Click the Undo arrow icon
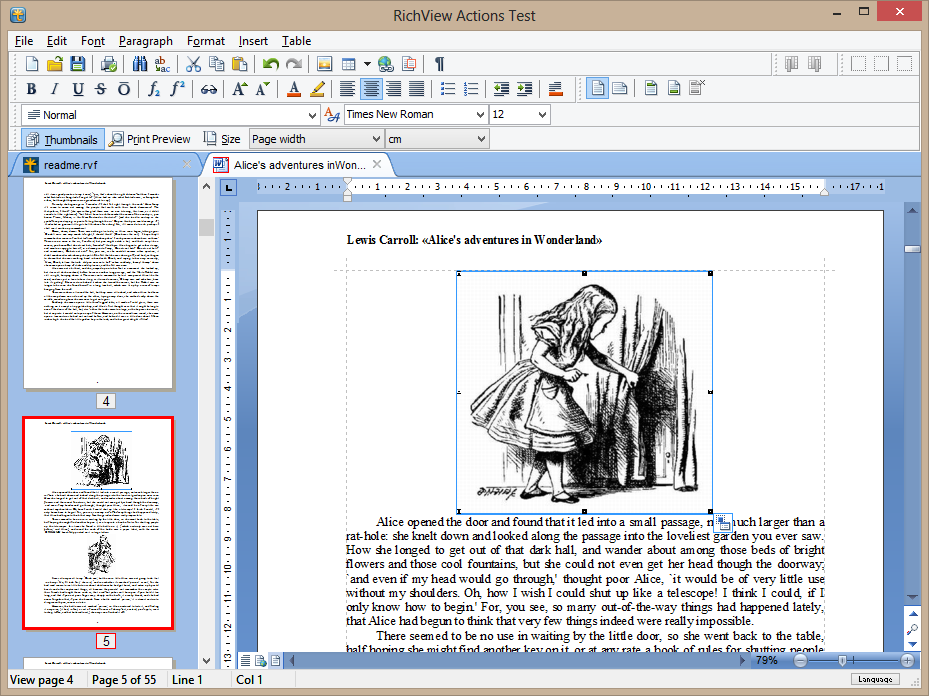Image resolution: width=929 pixels, height=696 pixels. pyautogui.click(x=271, y=64)
